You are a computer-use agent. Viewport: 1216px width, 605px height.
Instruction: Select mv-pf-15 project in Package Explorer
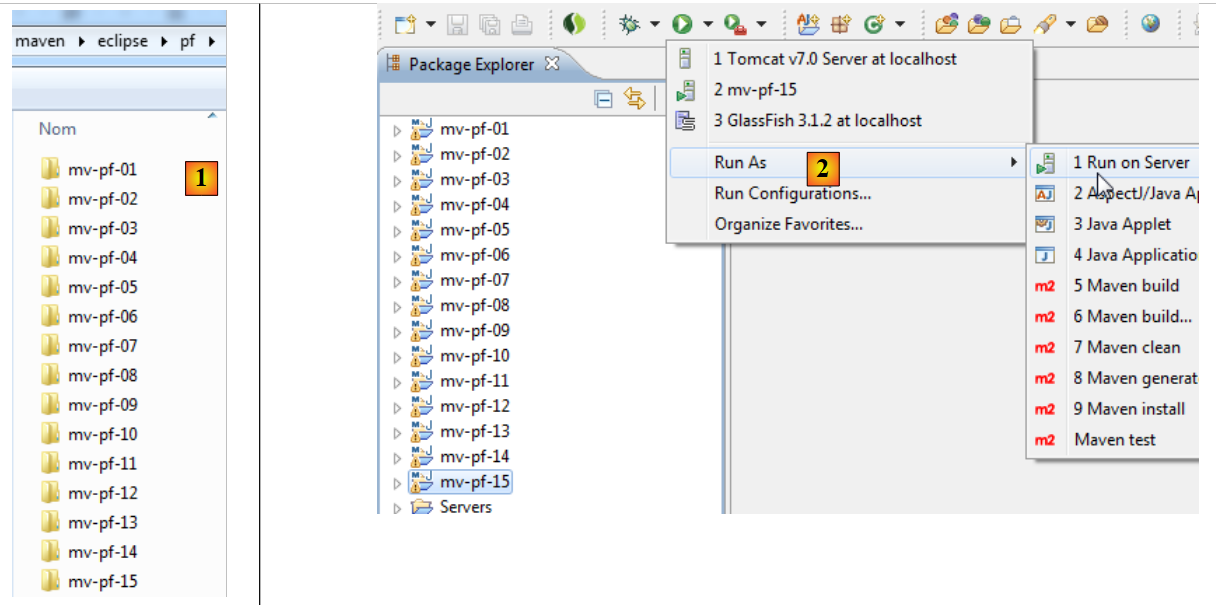(474, 482)
